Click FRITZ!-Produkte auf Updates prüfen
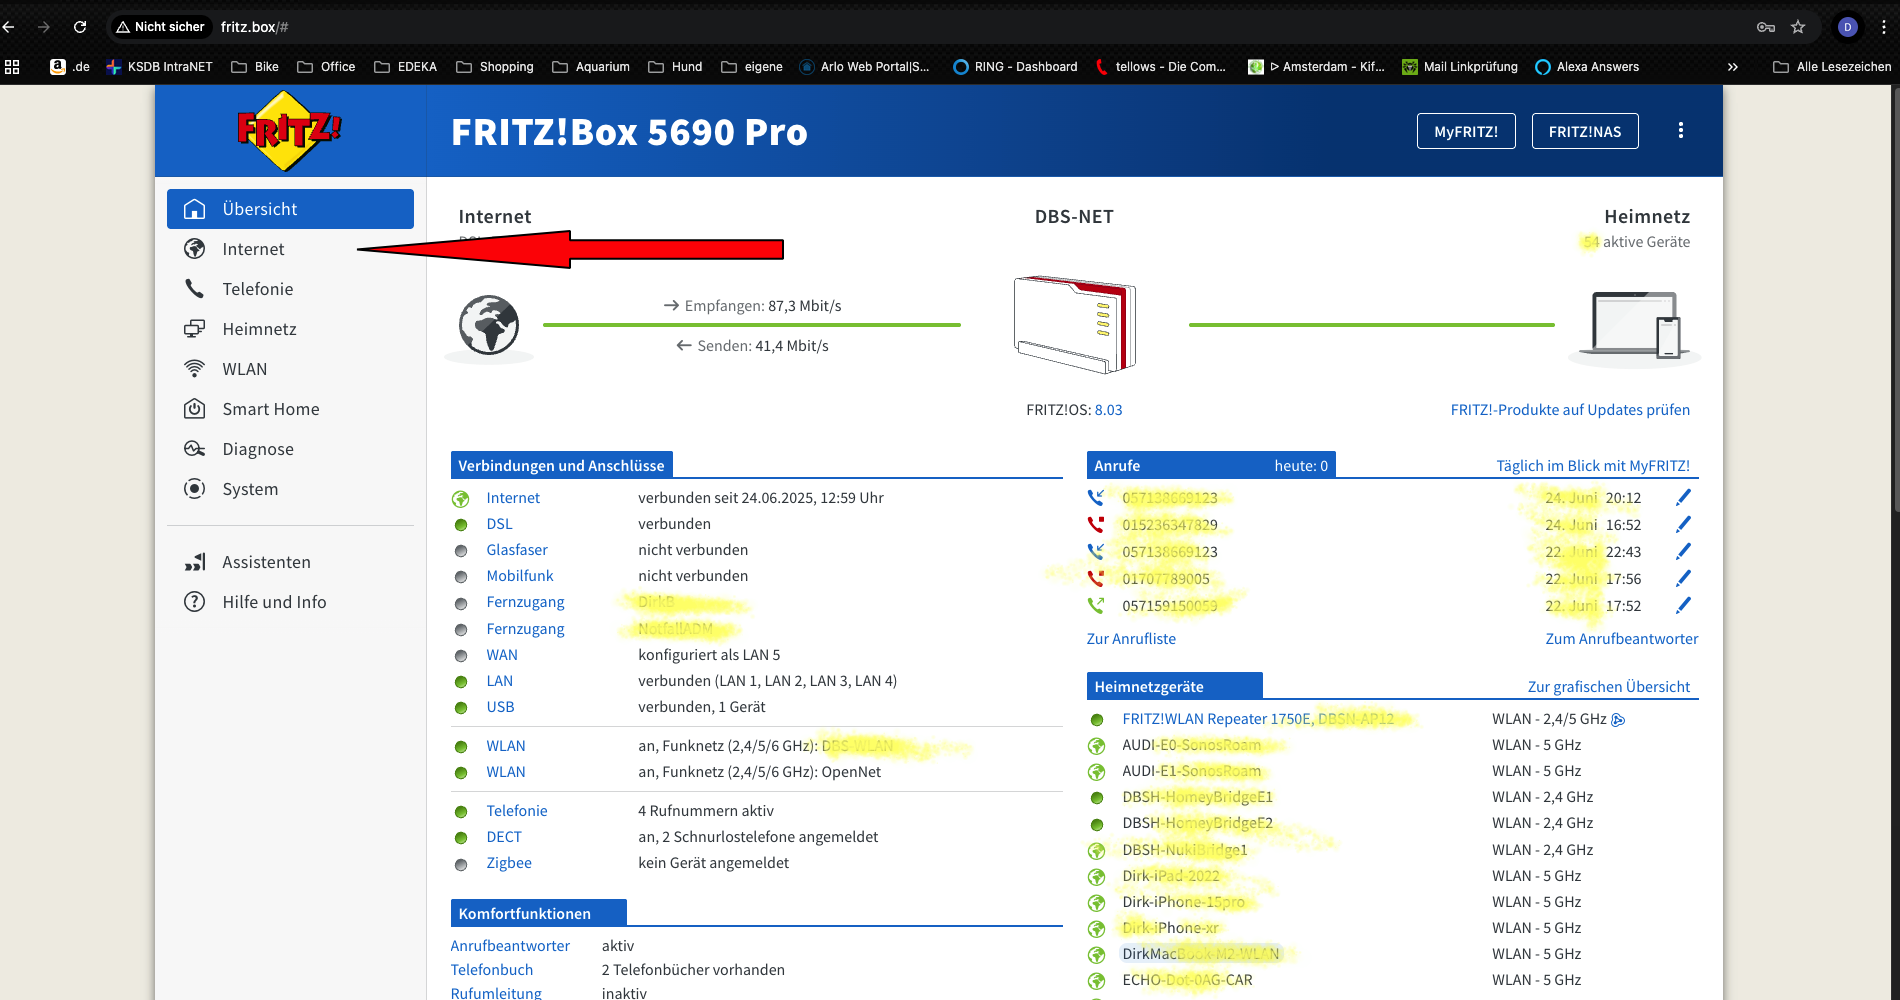This screenshot has height=1000, width=1900. [1570, 410]
